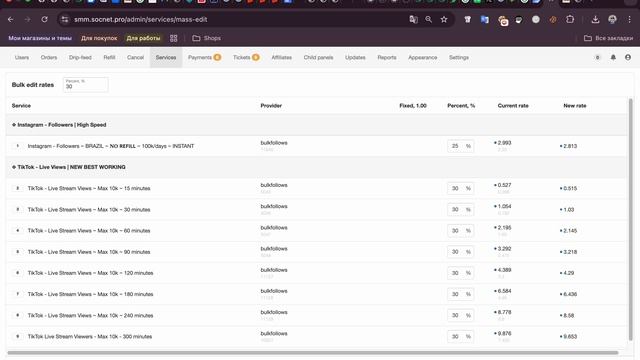Open the browser downloads icon

(x=595, y=19)
